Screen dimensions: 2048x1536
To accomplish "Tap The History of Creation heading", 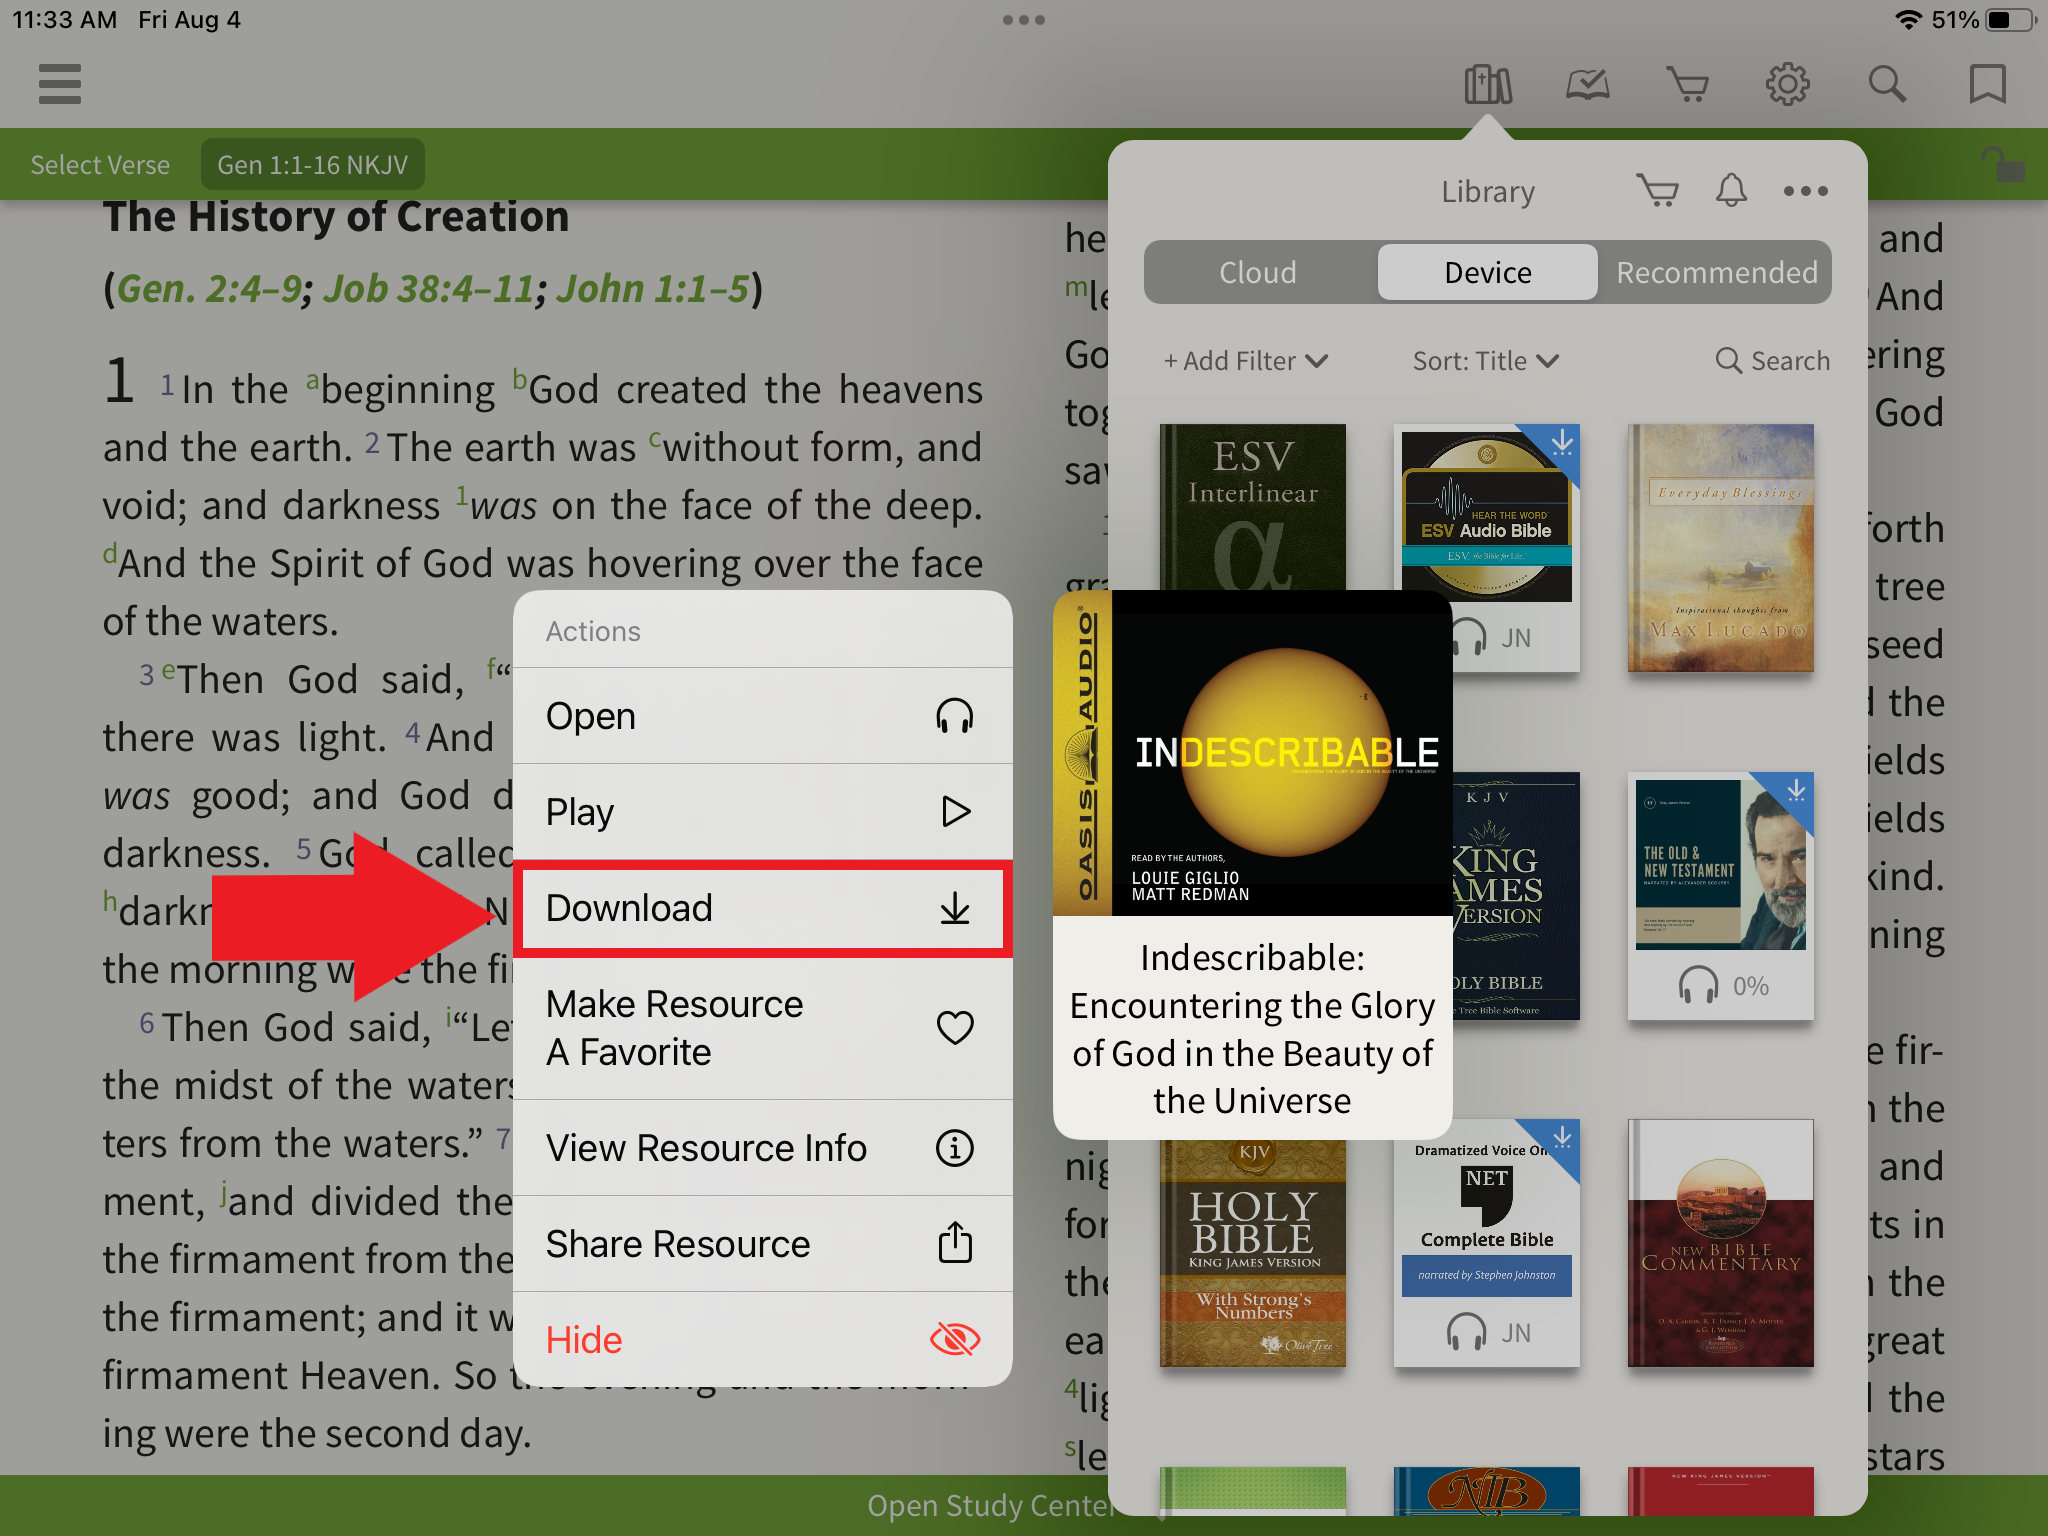I will (336, 217).
